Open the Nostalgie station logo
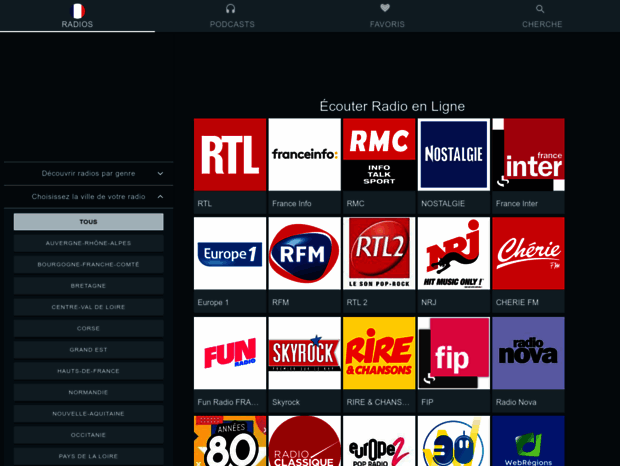The image size is (620, 466). click(x=454, y=155)
